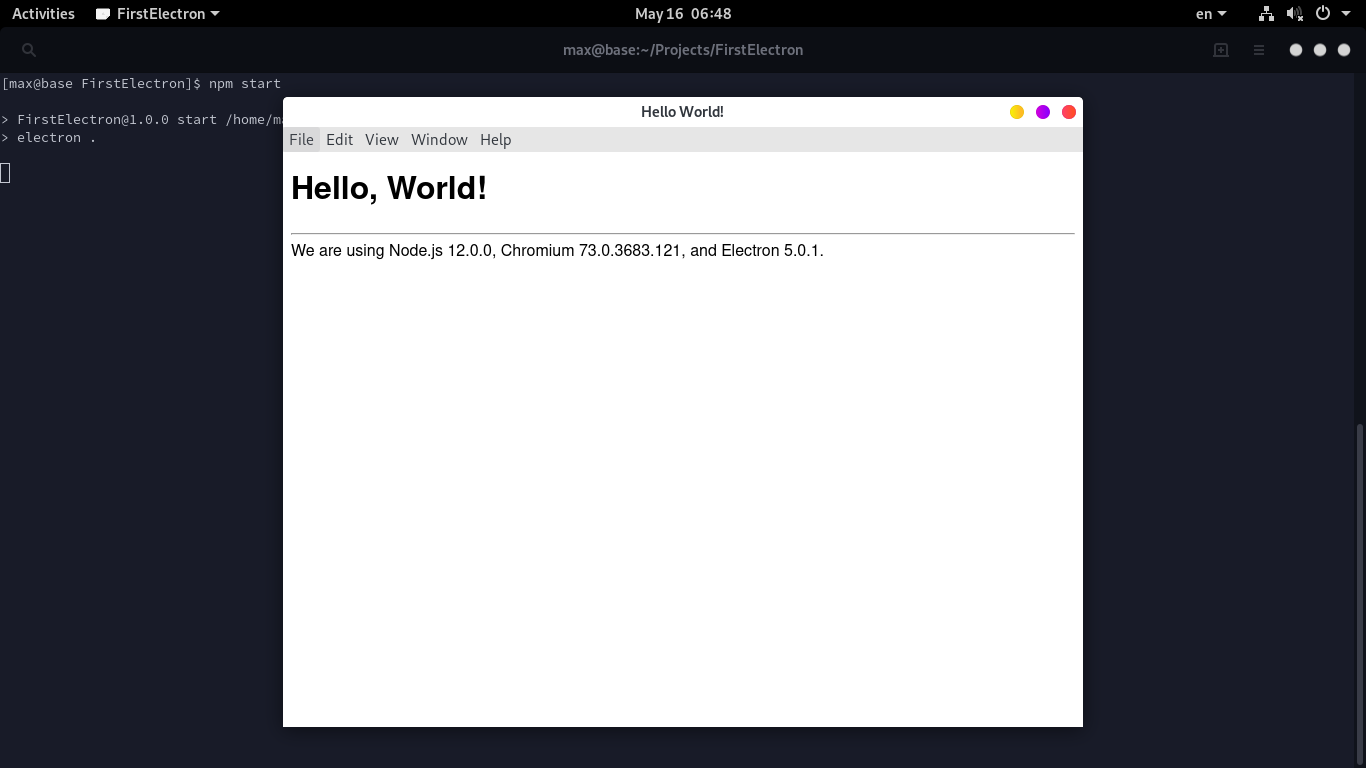The width and height of the screenshot is (1366, 768).
Task: Click the power icon in the top bar
Action: [x=1321, y=13]
